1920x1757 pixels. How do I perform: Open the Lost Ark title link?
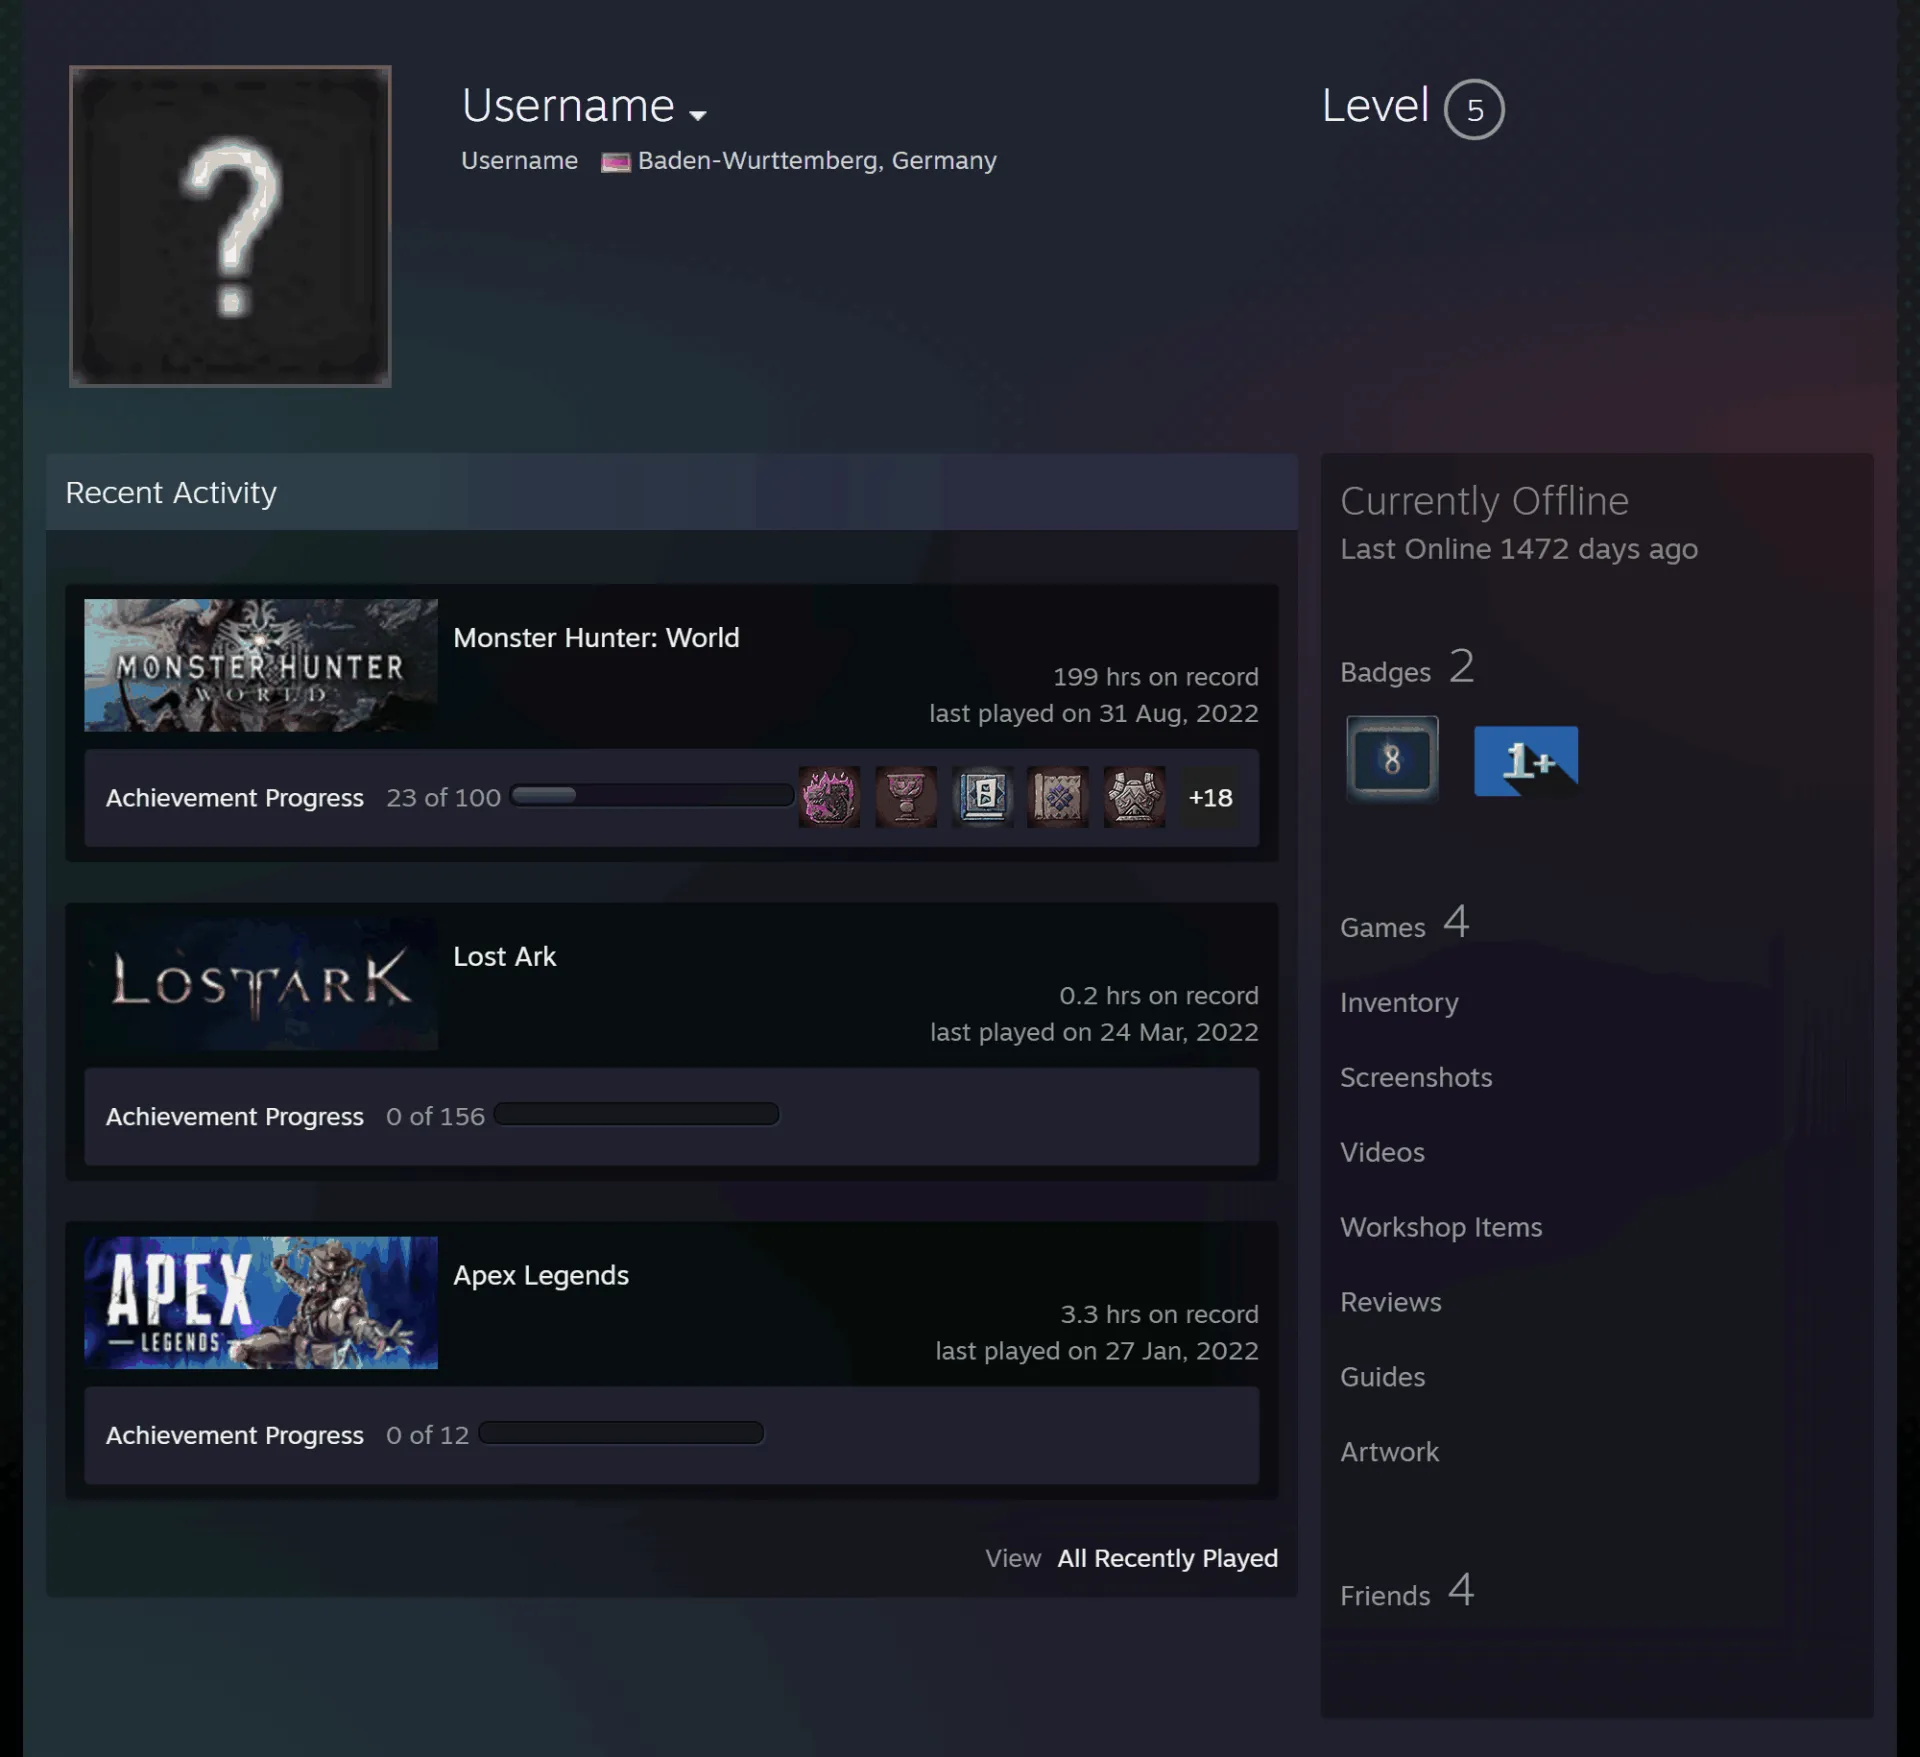(505, 957)
